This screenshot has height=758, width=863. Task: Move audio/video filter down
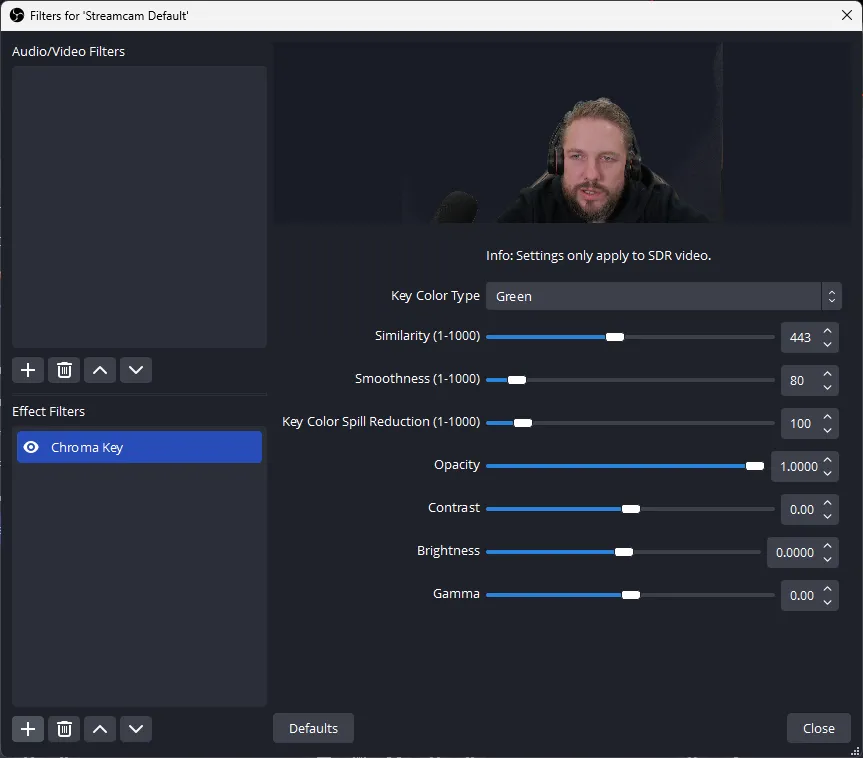pos(136,370)
